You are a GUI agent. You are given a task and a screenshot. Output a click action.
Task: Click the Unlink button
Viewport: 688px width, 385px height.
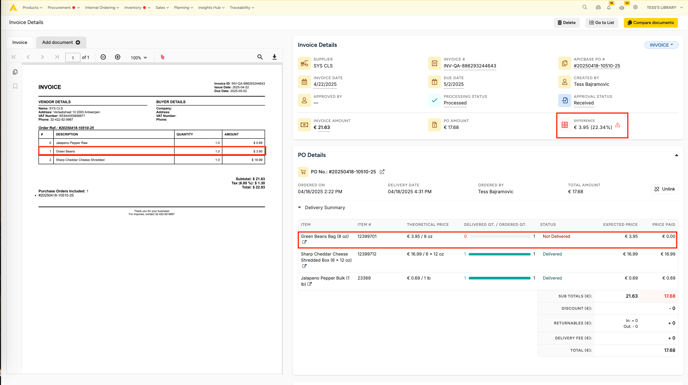coord(665,189)
